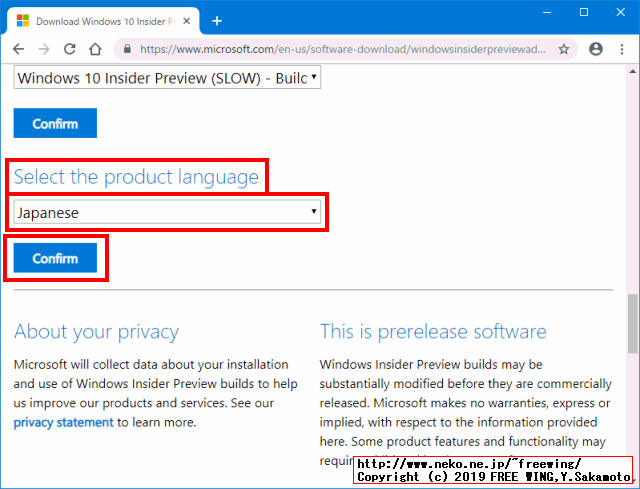640x489 pixels.
Task: Open the user profile avatar icon
Action: pyautogui.click(x=596, y=49)
